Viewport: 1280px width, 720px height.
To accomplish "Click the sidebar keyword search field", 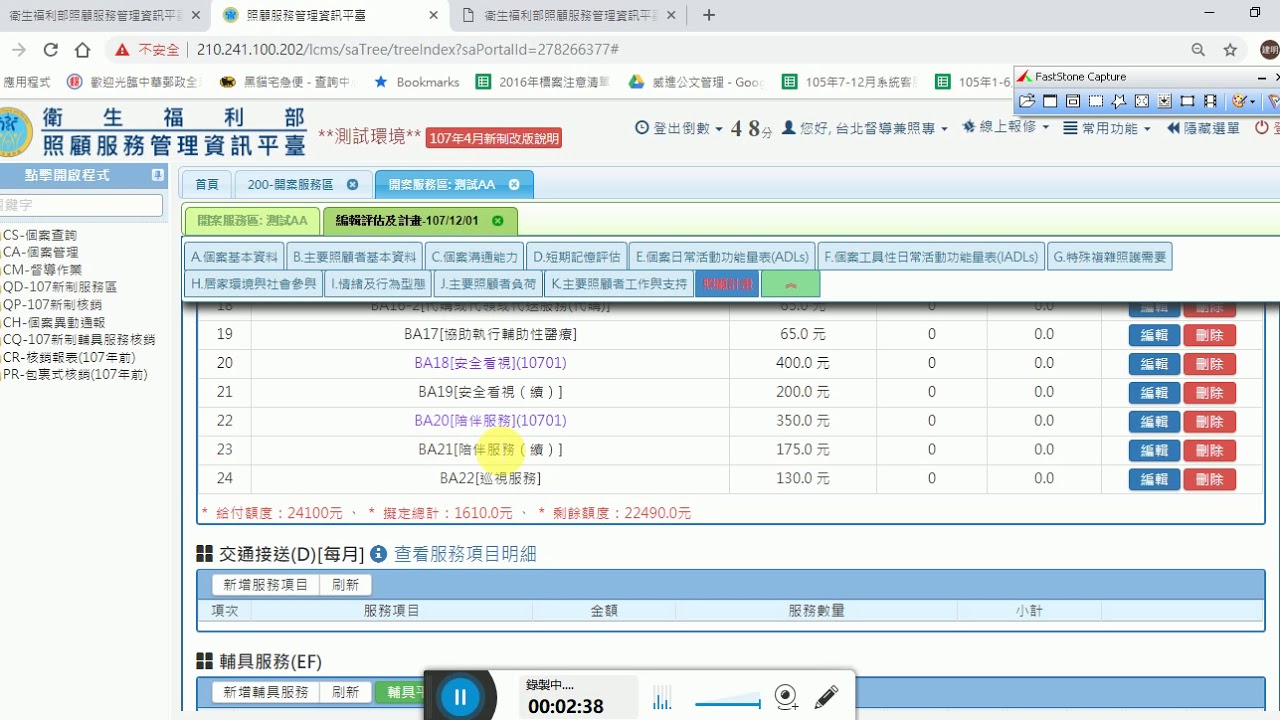I will (x=81, y=205).
